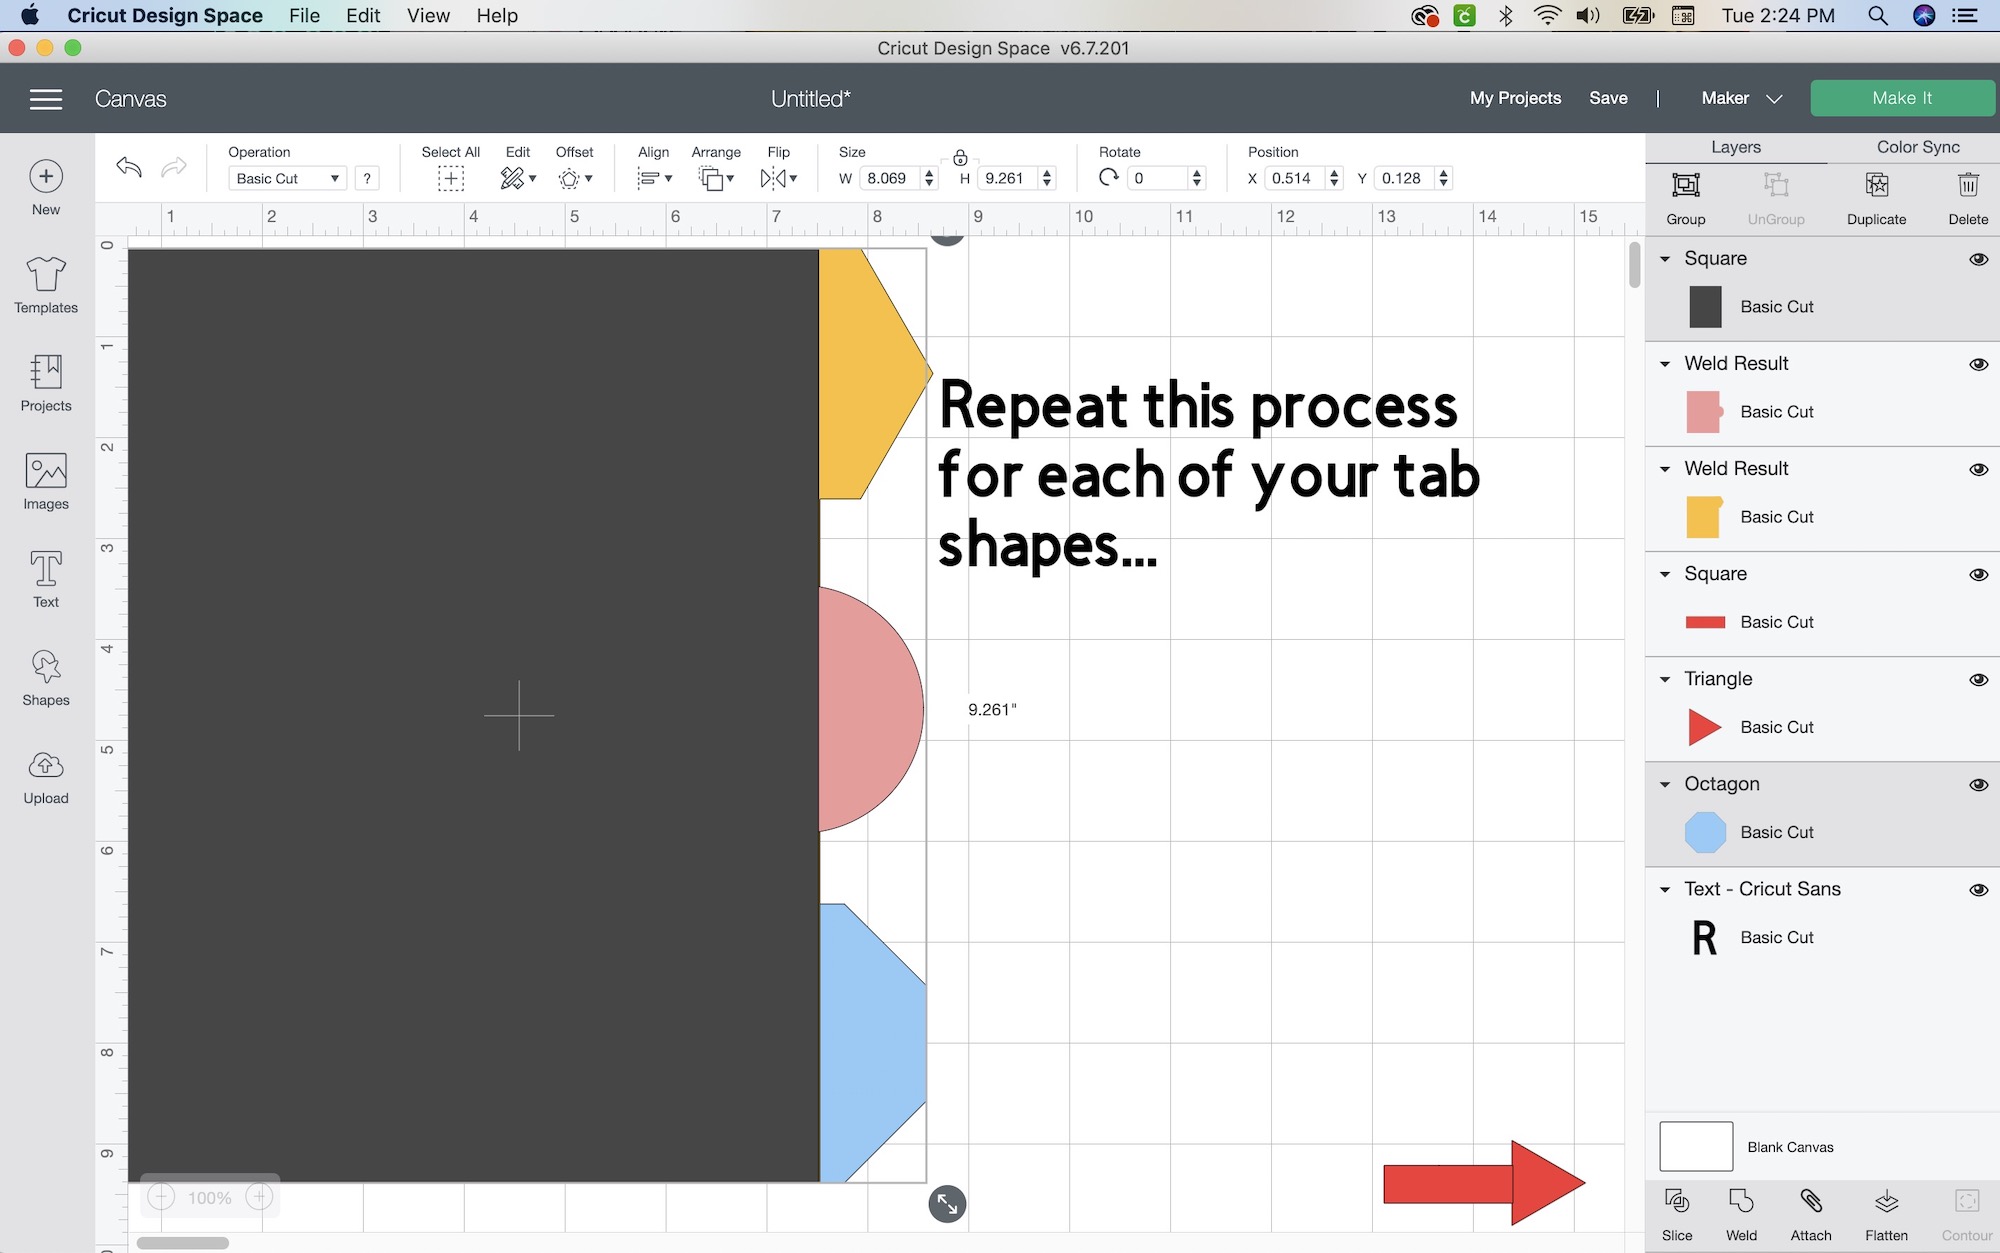Screen dimensions: 2000x1253
Task: Create a New project from the sidebar
Action: [46, 188]
